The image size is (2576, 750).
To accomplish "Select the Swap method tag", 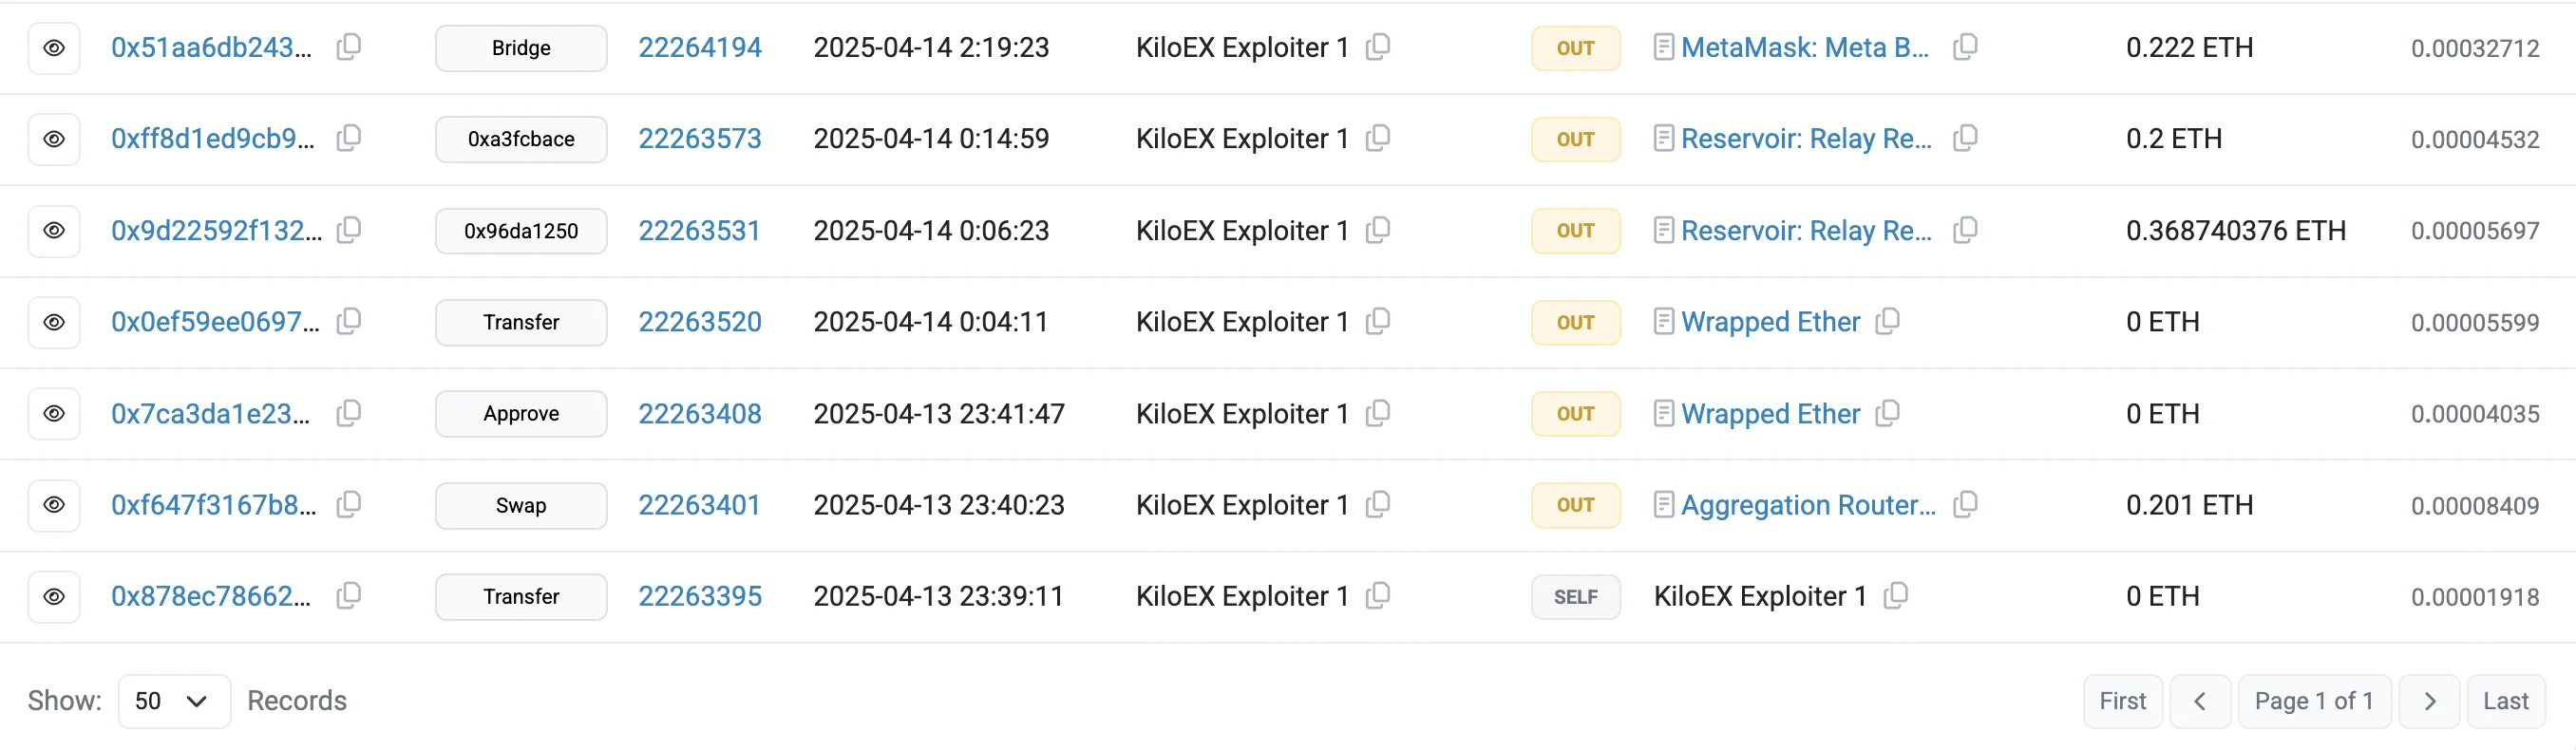I will [x=521, y=505].
